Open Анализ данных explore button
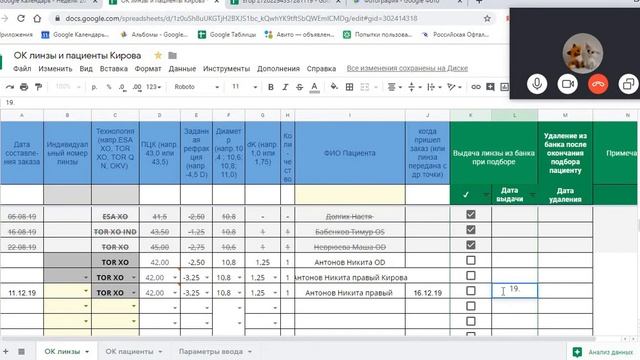This screenshot has height=360, width=640. 603,352
